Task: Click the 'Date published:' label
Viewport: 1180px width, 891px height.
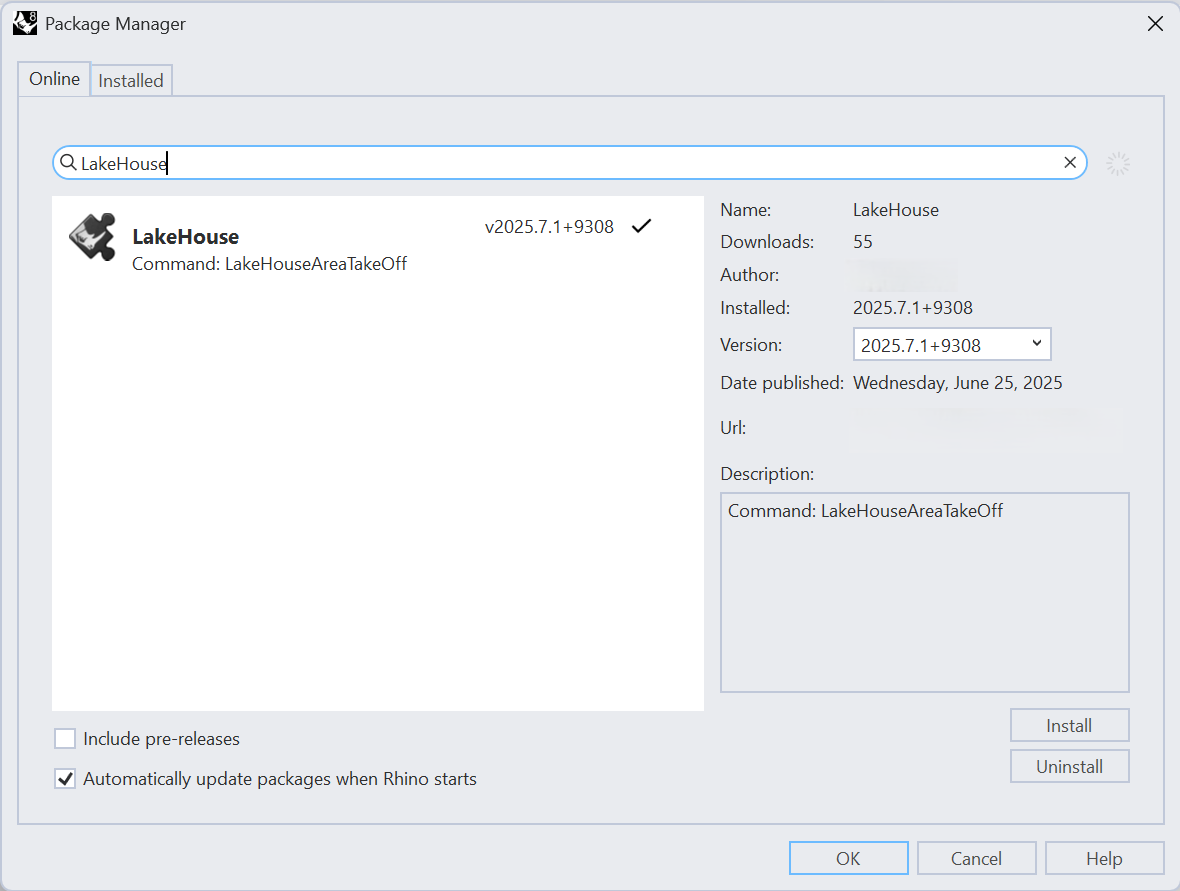Action: 782,382
